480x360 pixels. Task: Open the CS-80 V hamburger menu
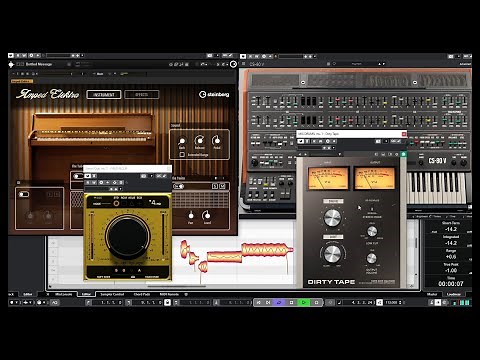point(244,64)
